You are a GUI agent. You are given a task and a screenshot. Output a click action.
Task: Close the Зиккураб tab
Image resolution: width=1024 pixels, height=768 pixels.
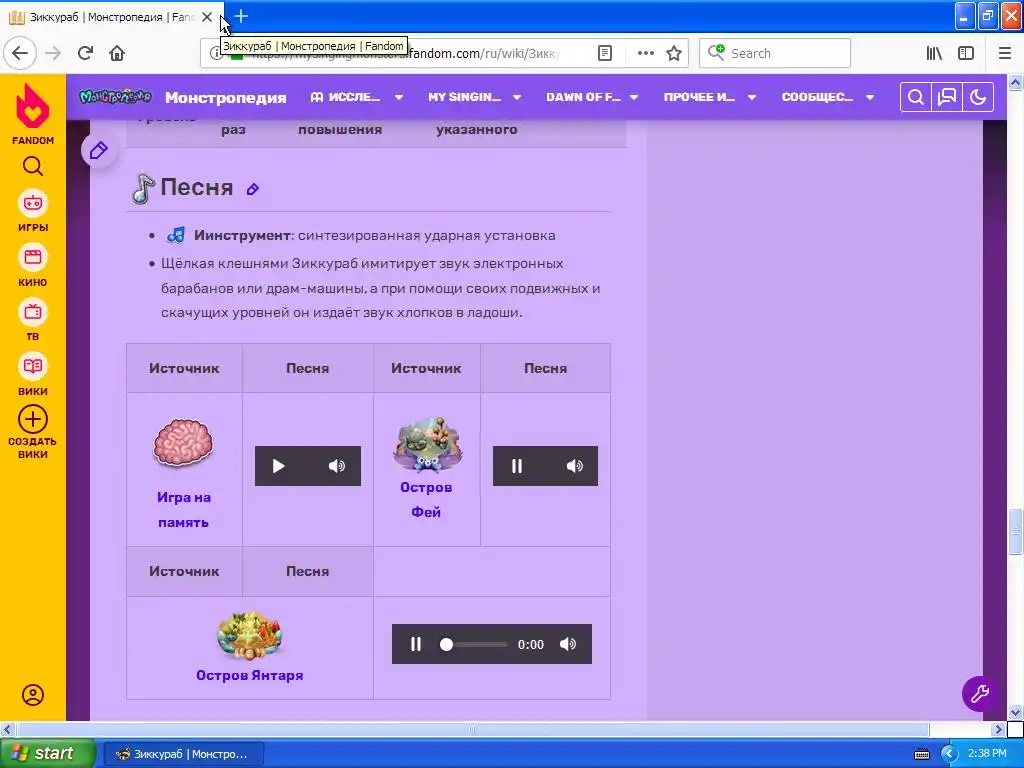207,17
